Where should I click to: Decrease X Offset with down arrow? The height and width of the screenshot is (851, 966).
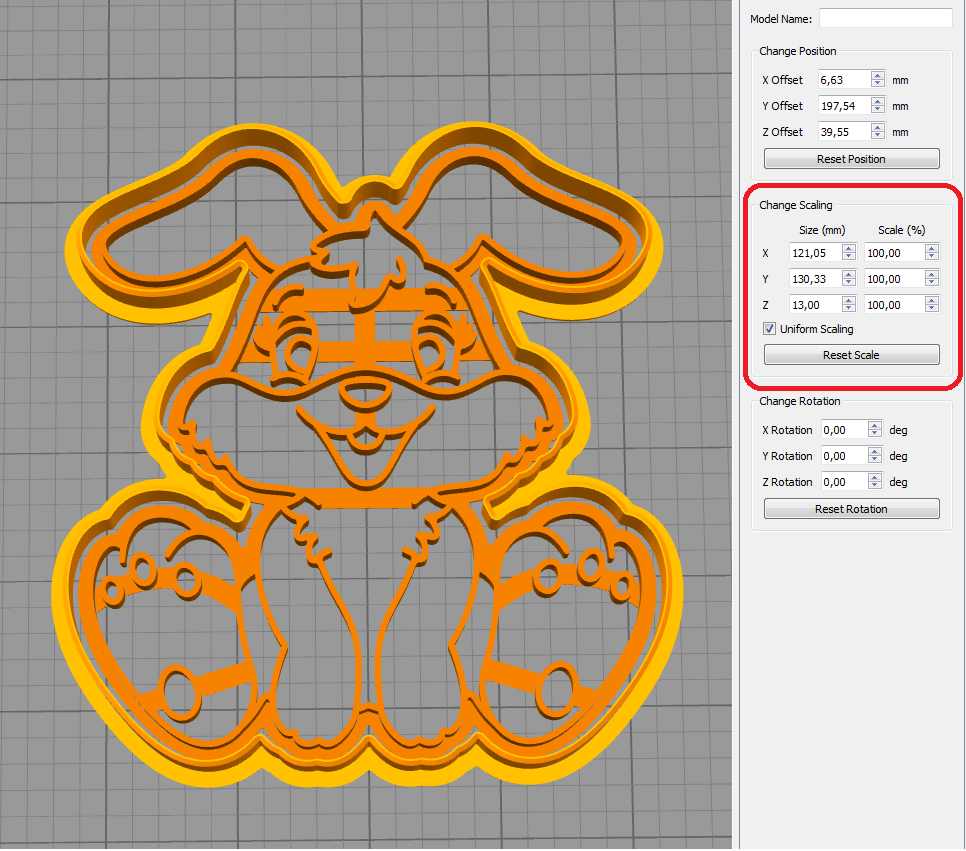pos(878,84)
